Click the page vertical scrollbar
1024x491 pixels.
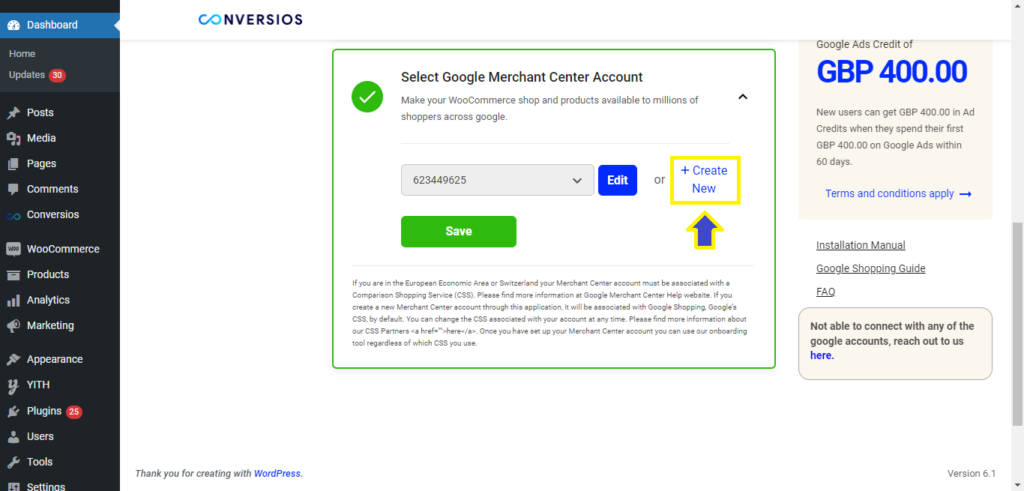(x=1018, y=324)
